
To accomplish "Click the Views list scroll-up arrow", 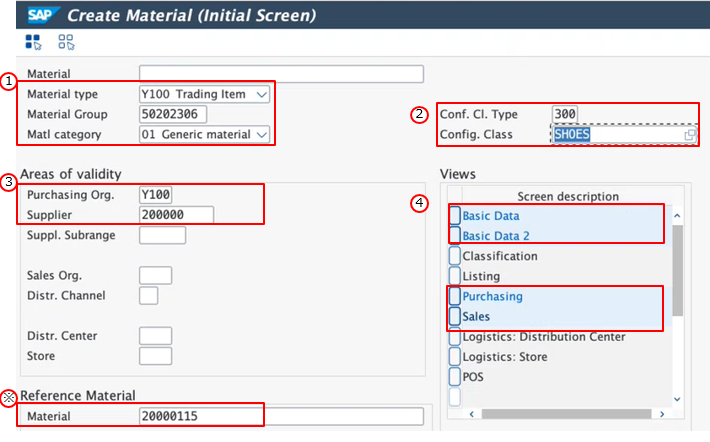I will [678, 216].
